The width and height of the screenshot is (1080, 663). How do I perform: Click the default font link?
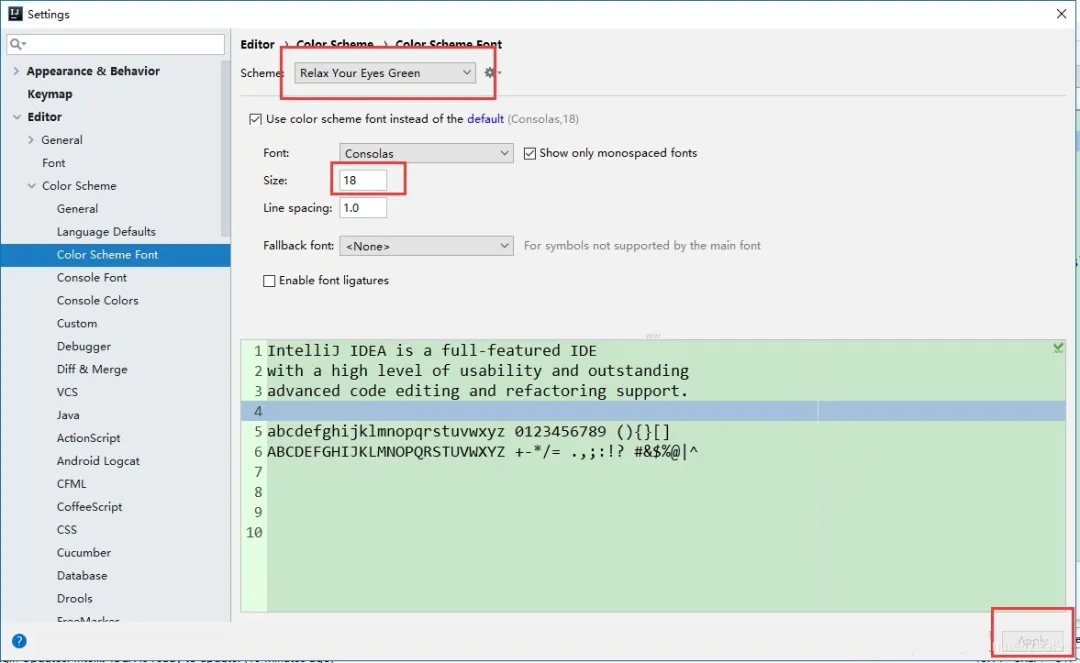pos(485,119)
